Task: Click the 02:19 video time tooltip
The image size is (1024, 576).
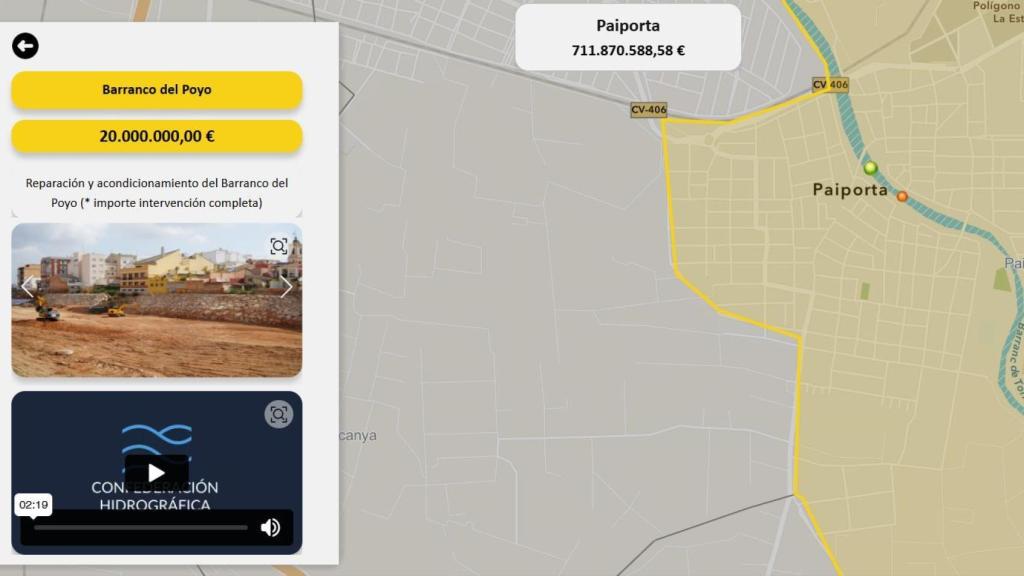Action: pos(34,505)
